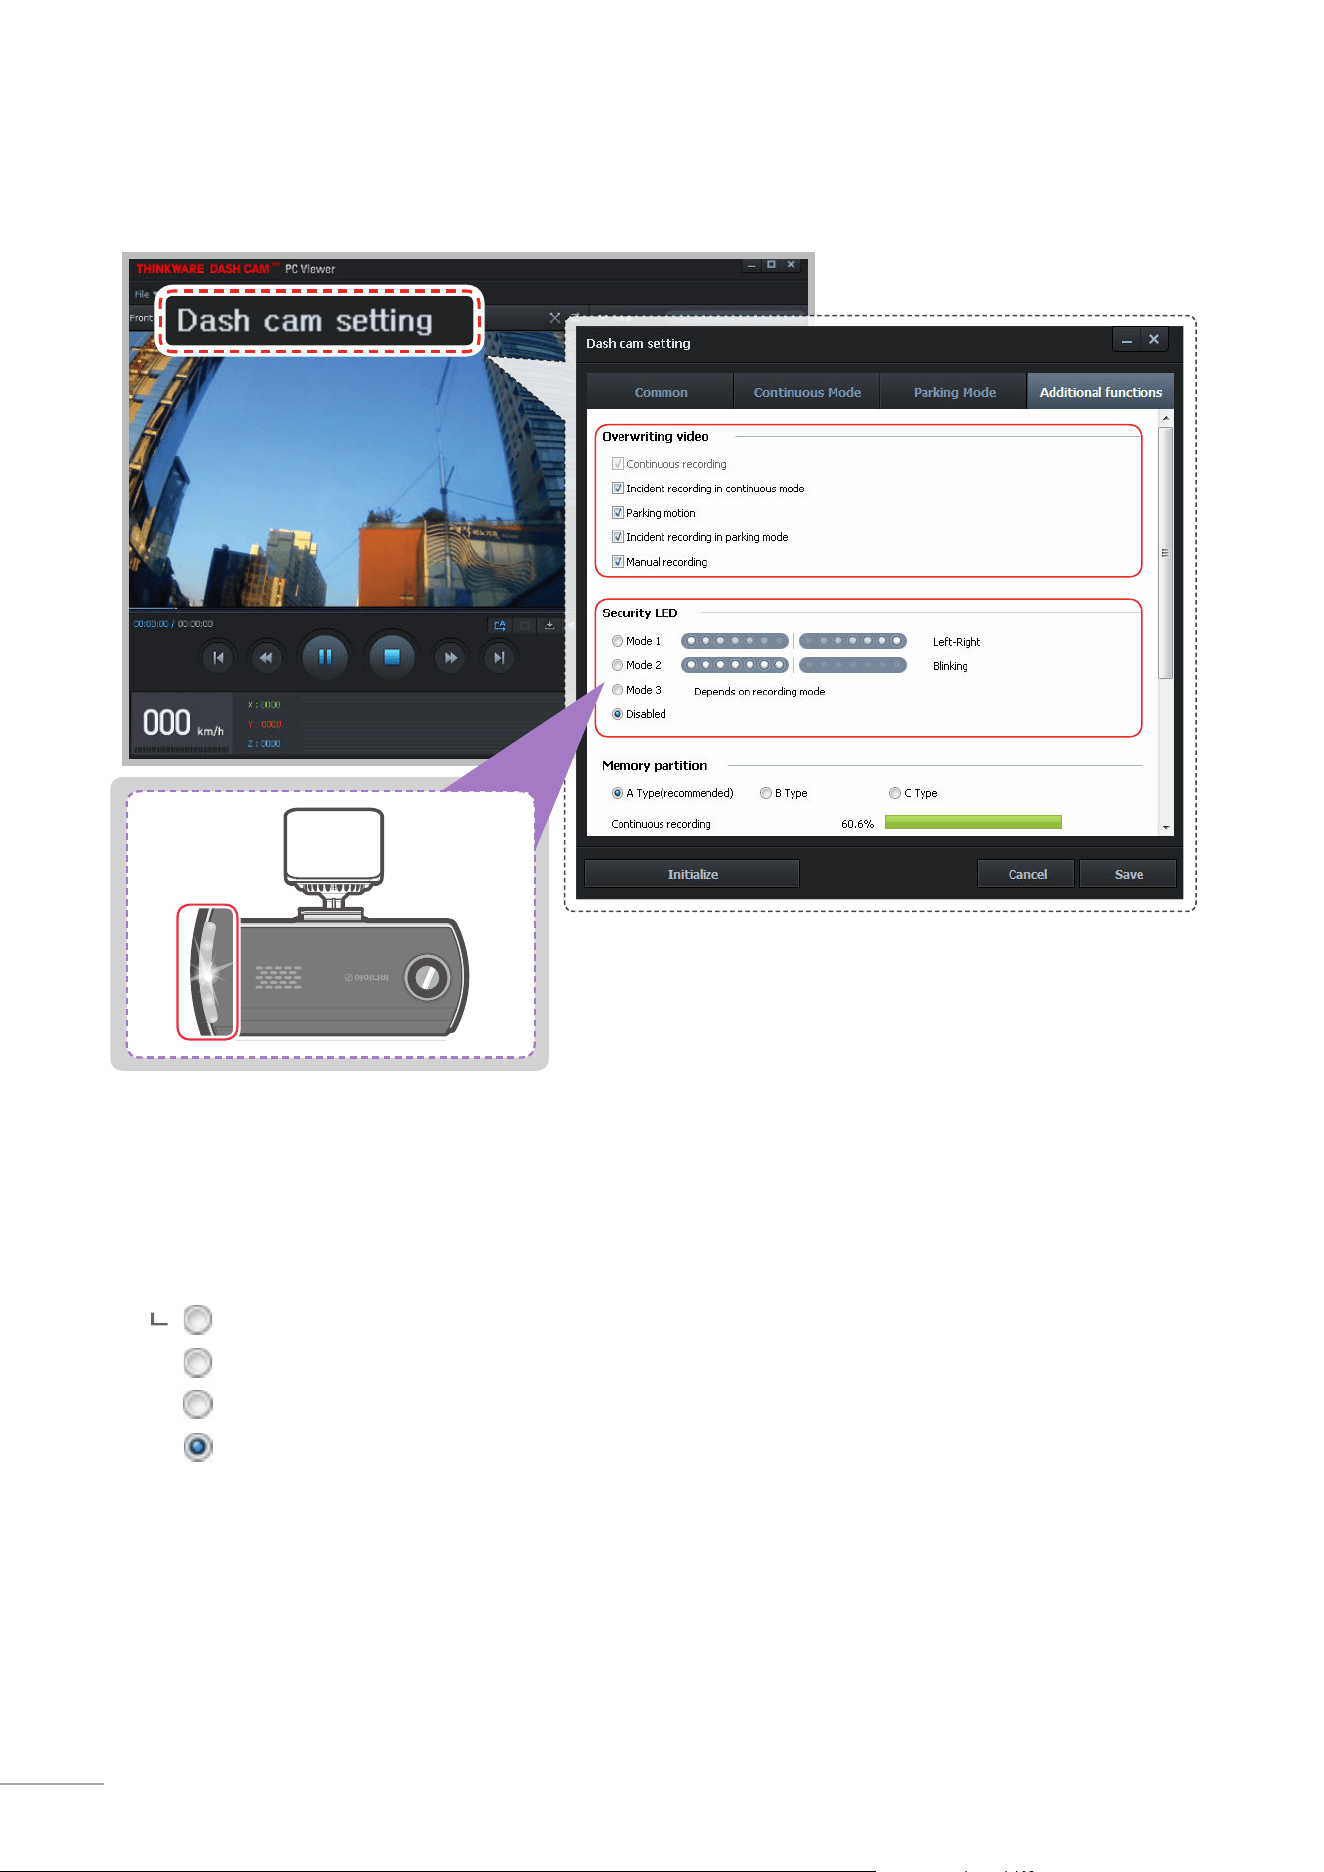The width and height of the screenshot is (1324, 1872).
Task: Skip to next video file
Action: (x=499, y=658)
